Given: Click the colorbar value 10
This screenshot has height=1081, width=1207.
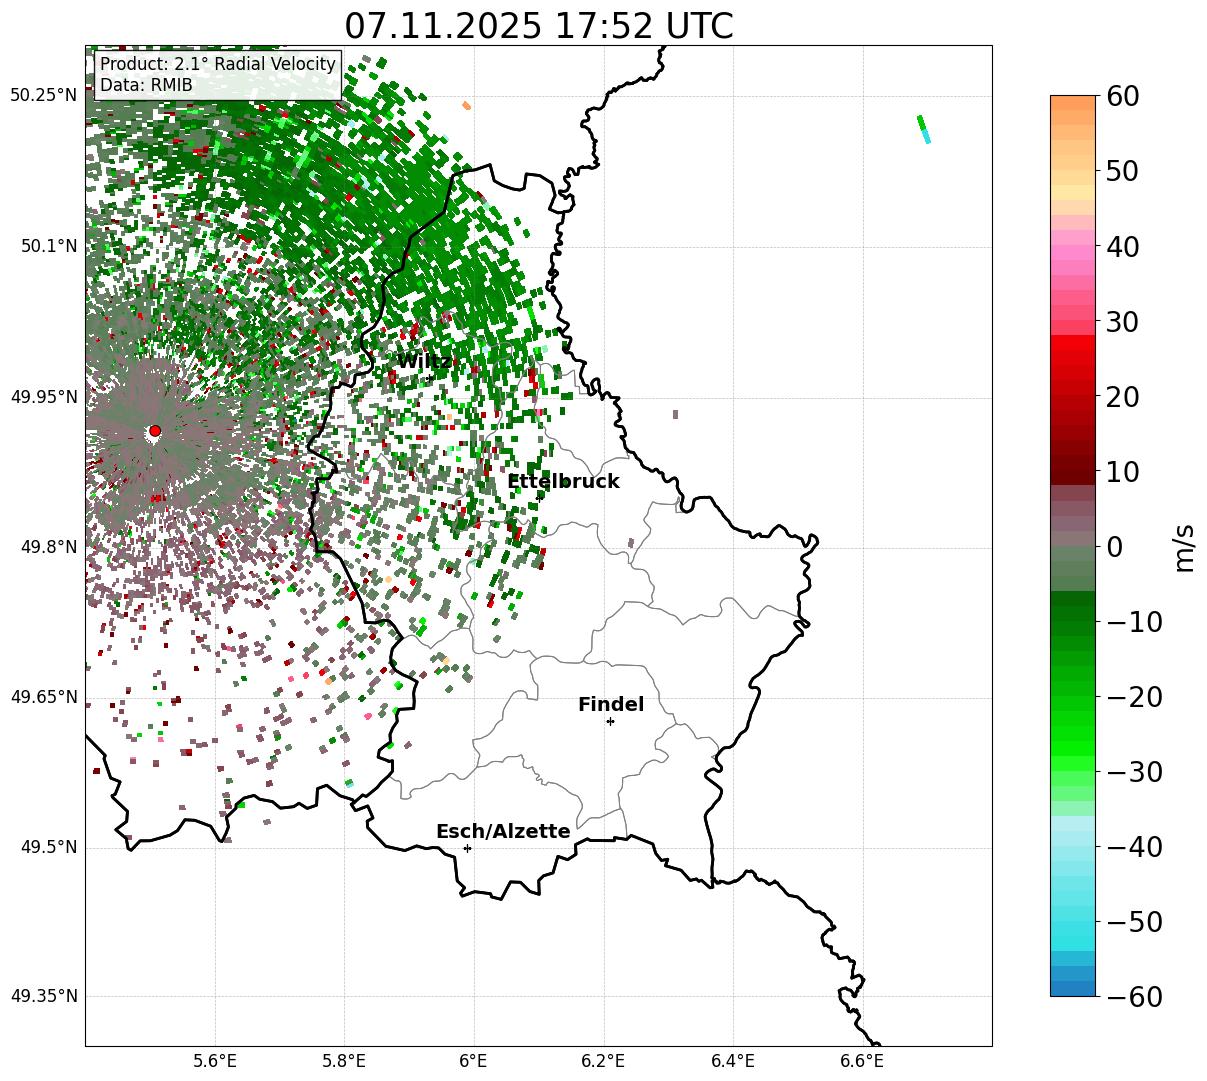Looking at the screenshot, I should click(x=1122, y=472).
